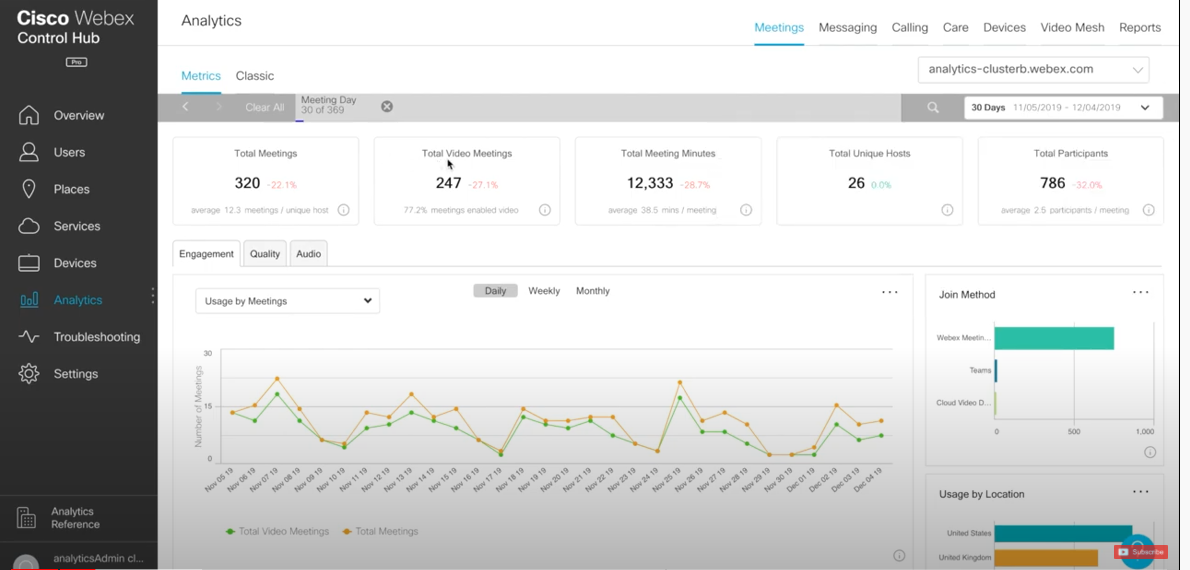
Task: Click info icon in Join Method panel
Action: tap(1150, 452)
